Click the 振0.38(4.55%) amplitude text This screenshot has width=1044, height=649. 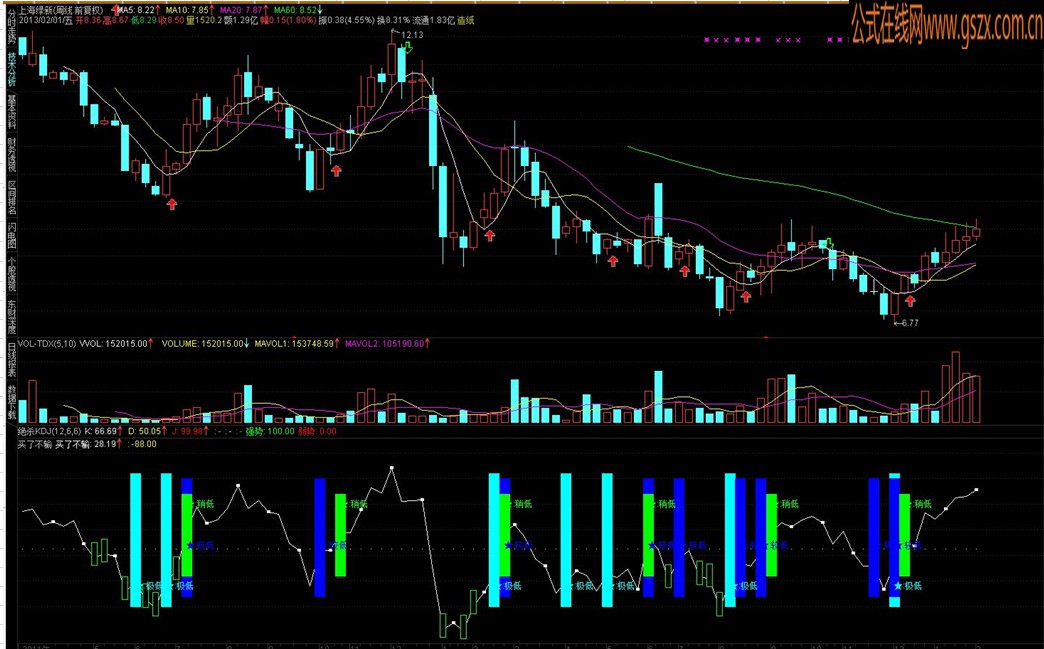tap(346, 21)
